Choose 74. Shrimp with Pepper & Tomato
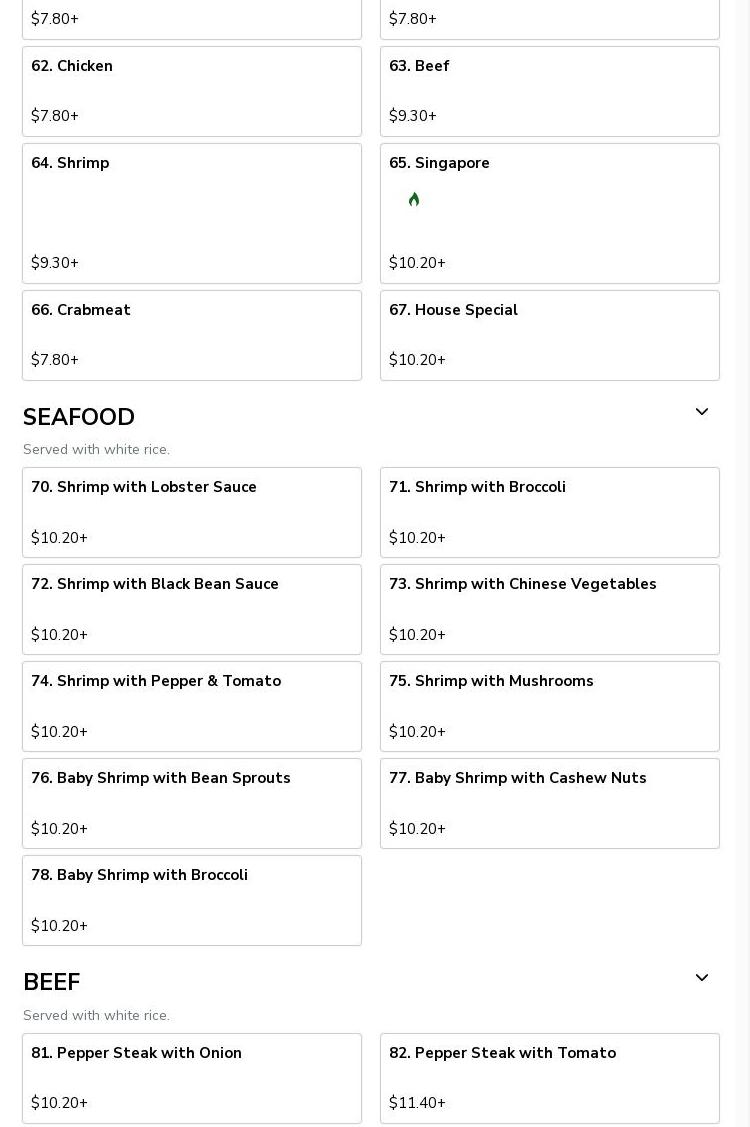Image resolution: width=750 pixels, height=1127 pixels. [192, 706]
